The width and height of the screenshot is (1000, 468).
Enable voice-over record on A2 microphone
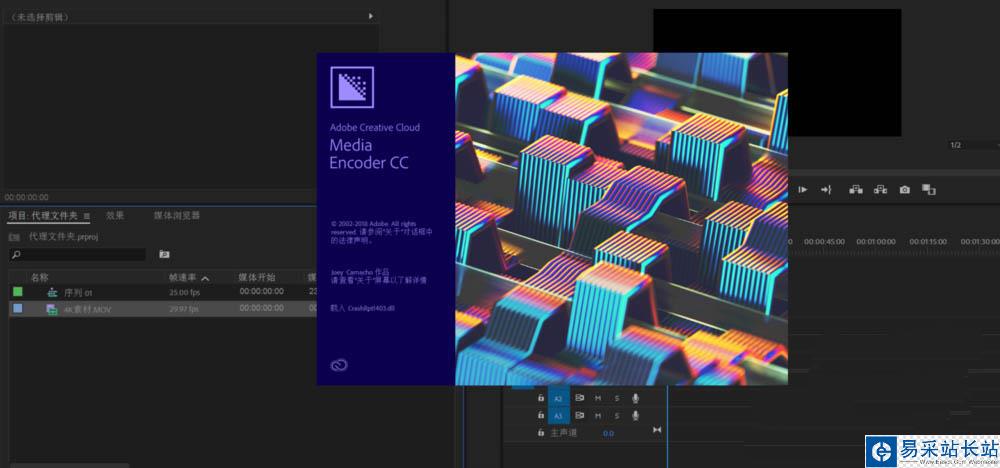pyautogui.click(x=635, y=398)
